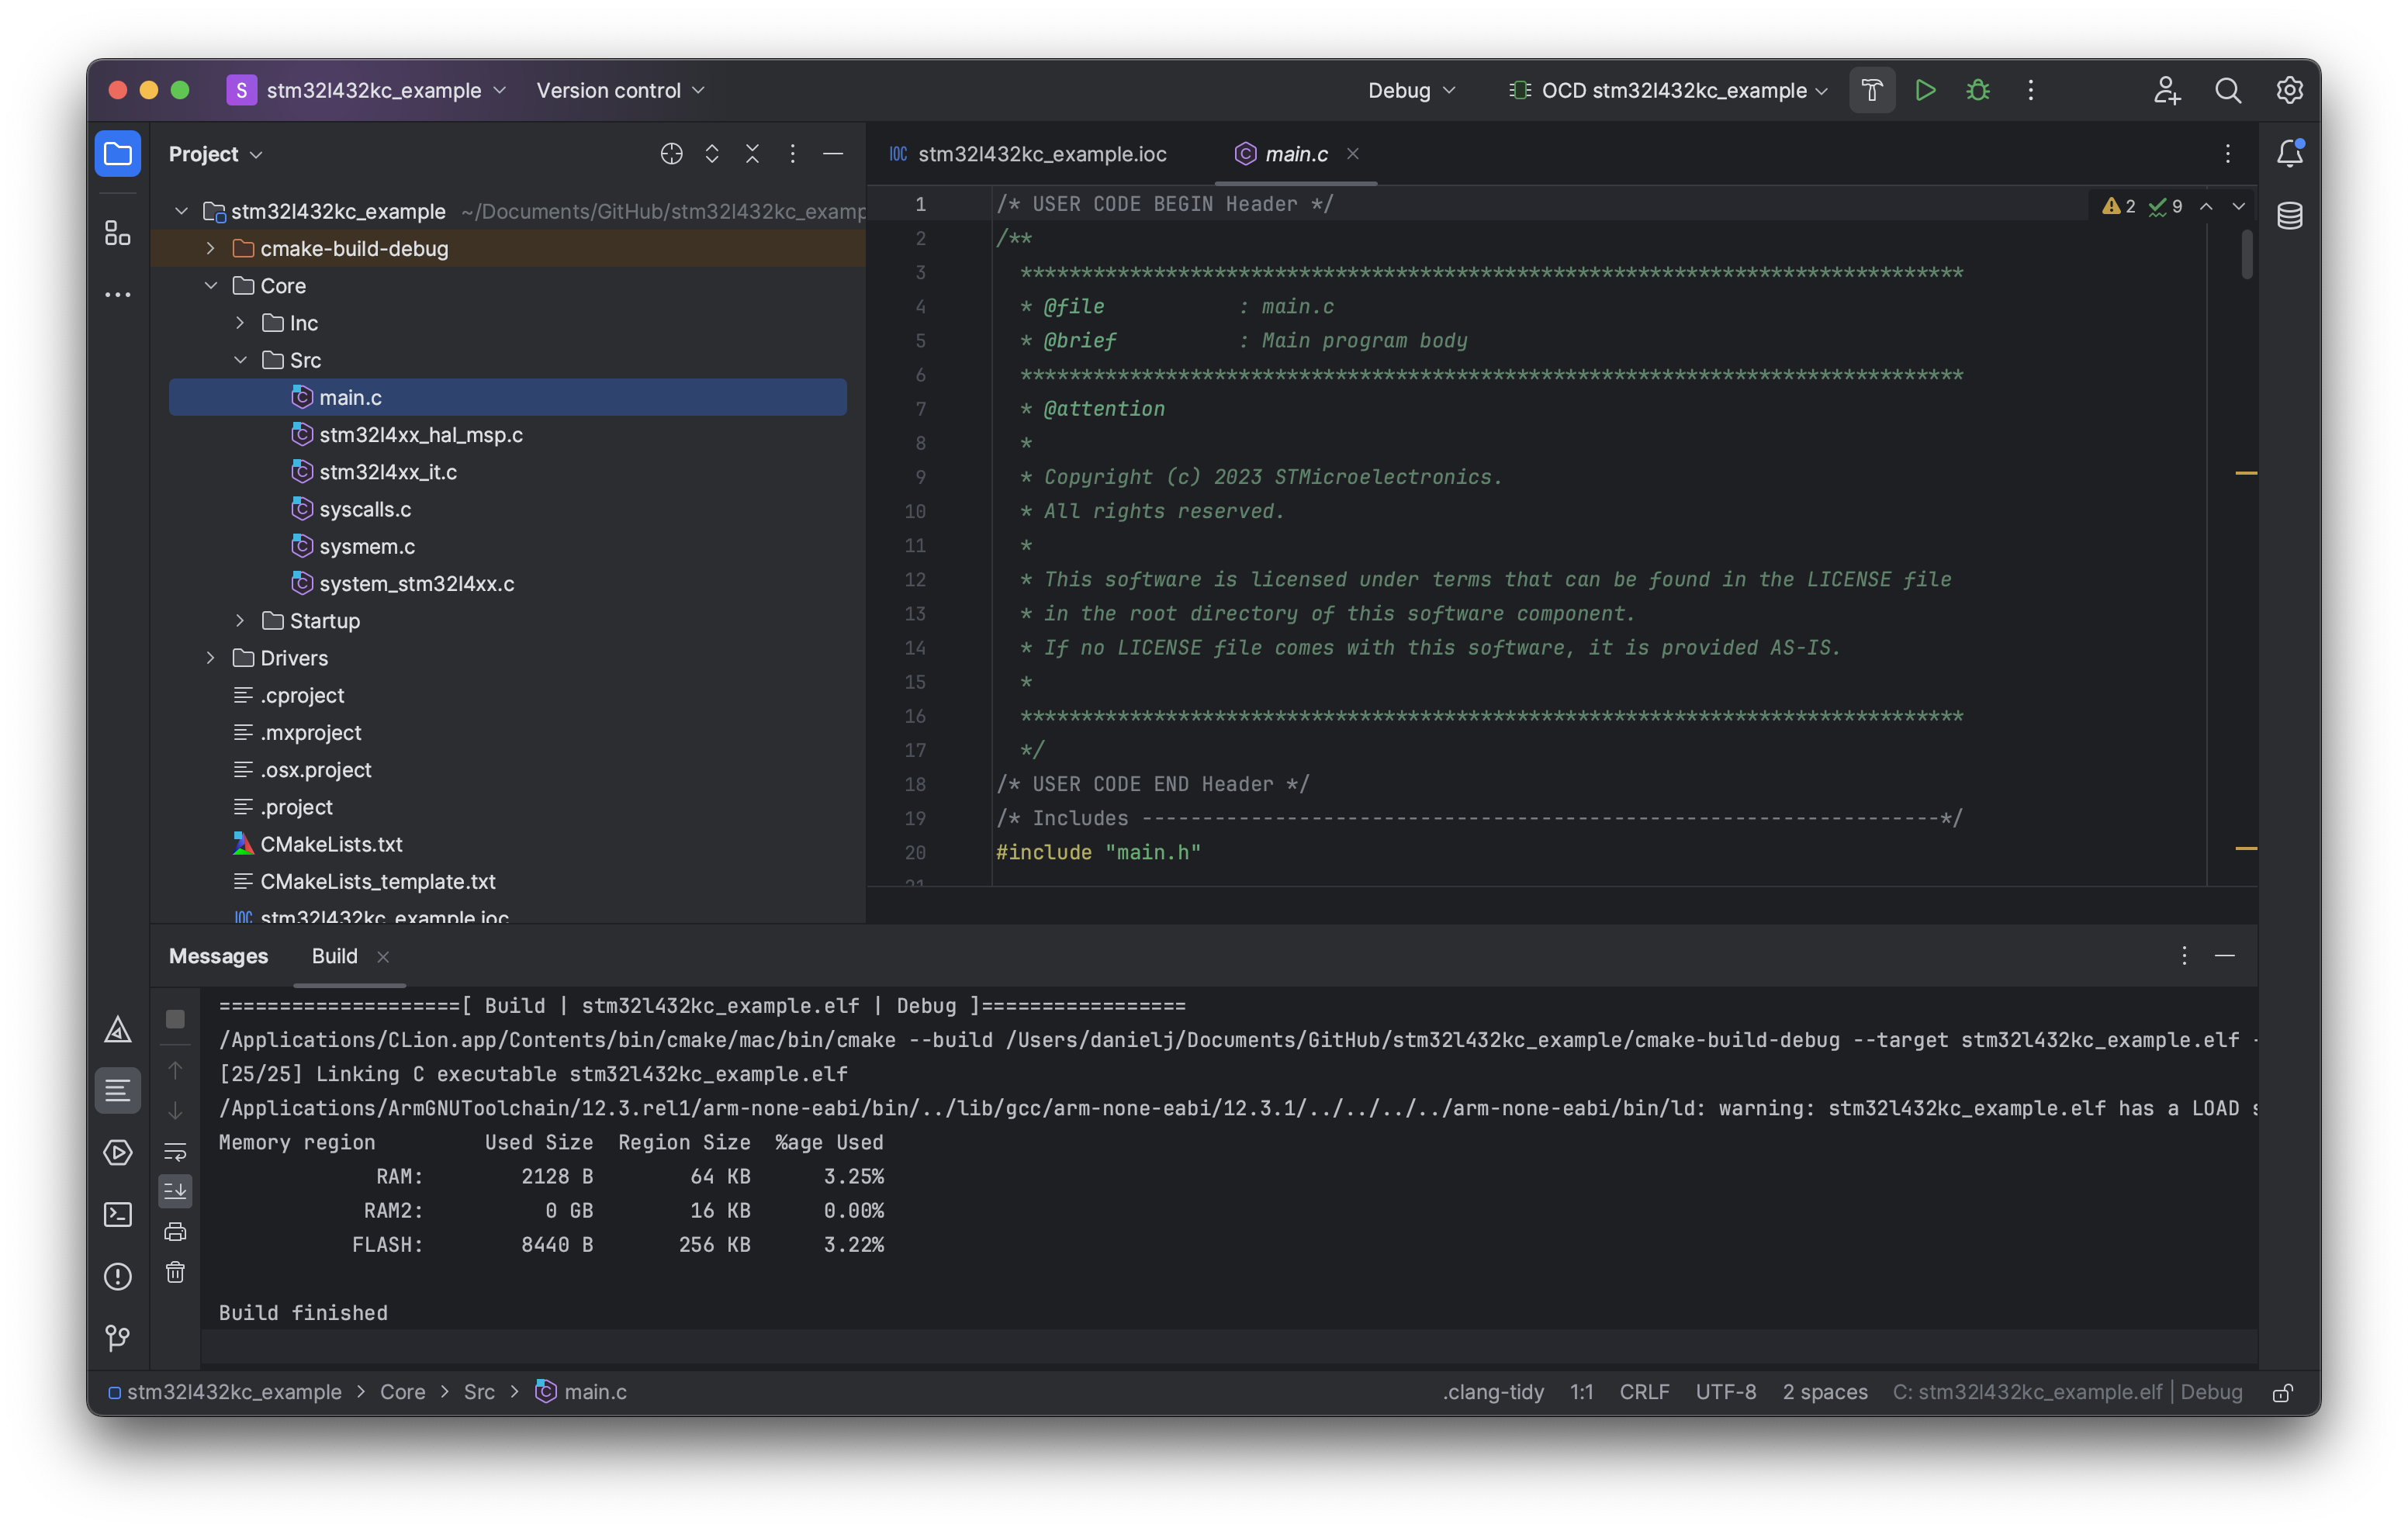
Task: Expand the Inc folder in project tree
Action: tap(239, 322)
